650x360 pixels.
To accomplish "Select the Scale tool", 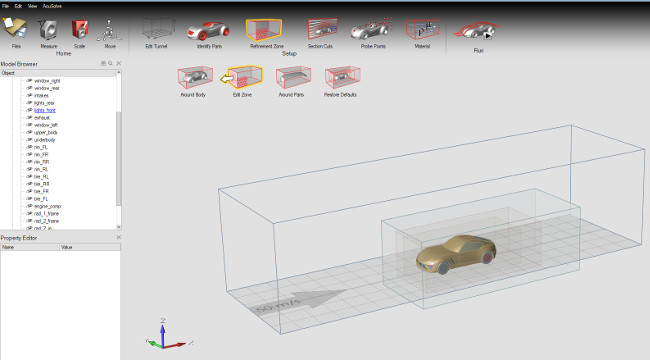I will (x=79, y=30).
